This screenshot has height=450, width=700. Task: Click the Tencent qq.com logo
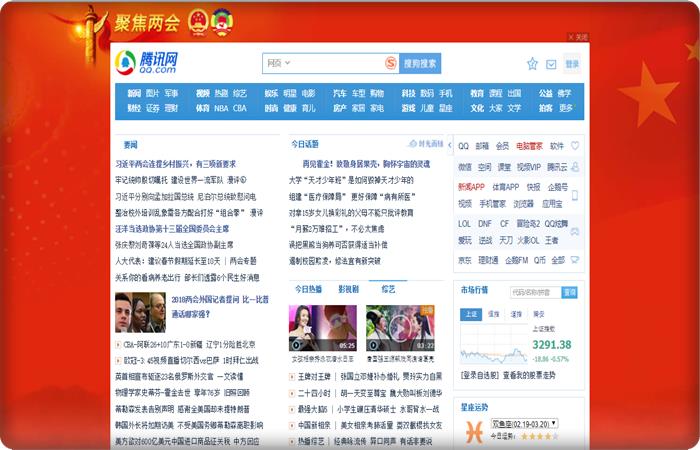click(146, 62)
